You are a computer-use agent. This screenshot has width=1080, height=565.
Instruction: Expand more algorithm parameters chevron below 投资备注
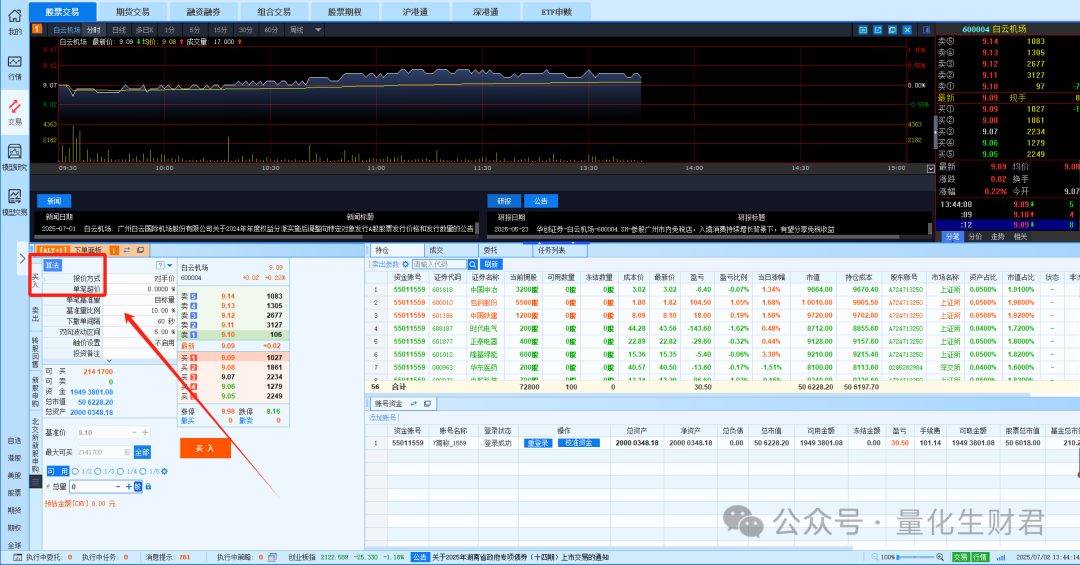click(109, 361)
